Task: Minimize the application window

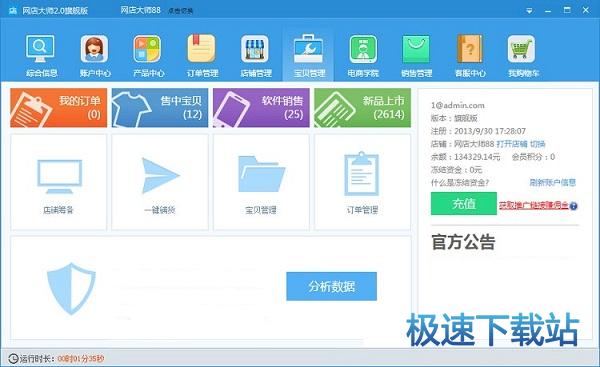Action: click(548, 11)
